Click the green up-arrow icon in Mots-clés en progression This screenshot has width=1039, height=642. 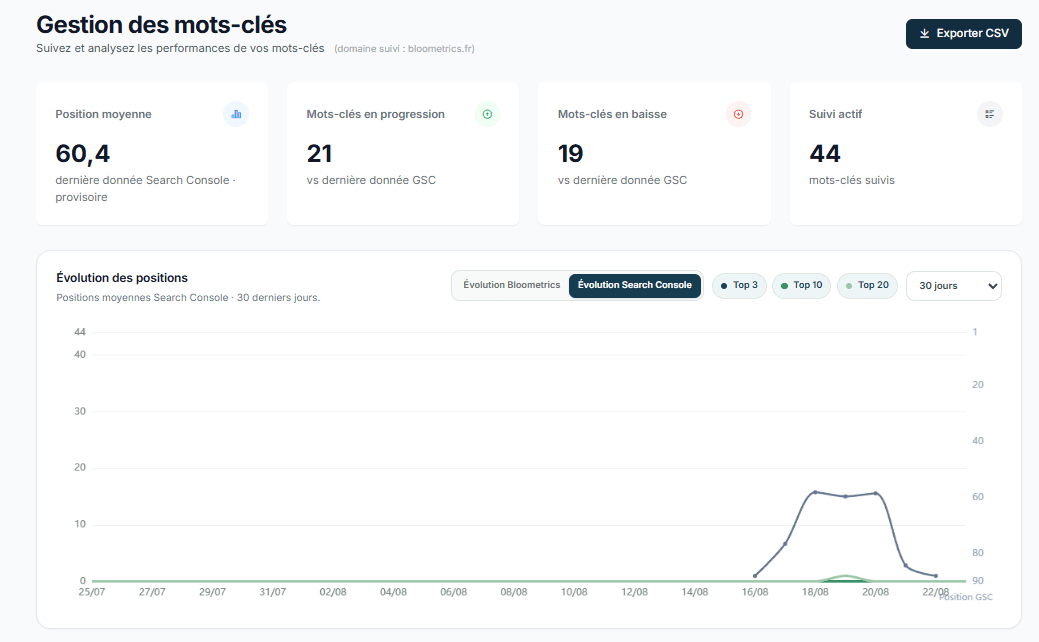coord(487,115)
